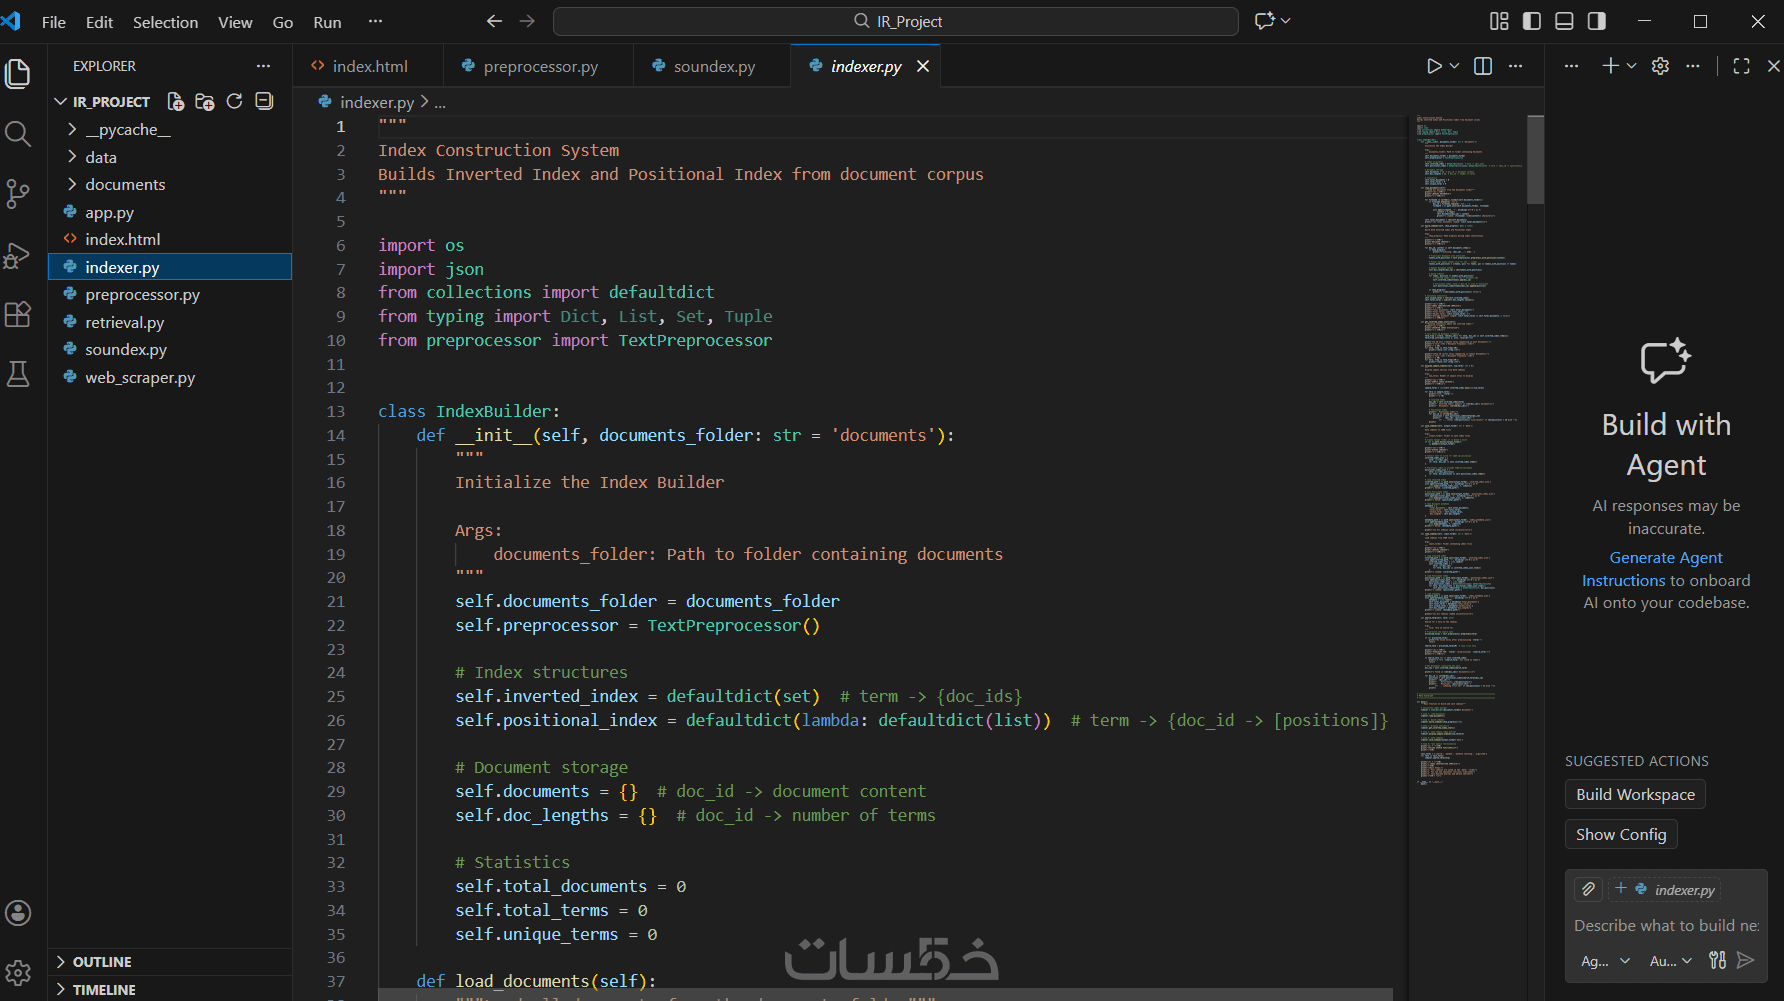Open Source Control view

point(18,193)
